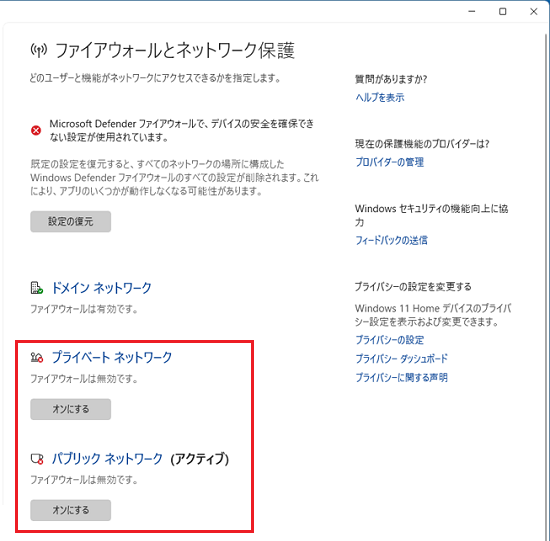This screenshot has width=550, height=541.
Task: Open the プライバシー ダッシュボード link
Action: point(402,359)
